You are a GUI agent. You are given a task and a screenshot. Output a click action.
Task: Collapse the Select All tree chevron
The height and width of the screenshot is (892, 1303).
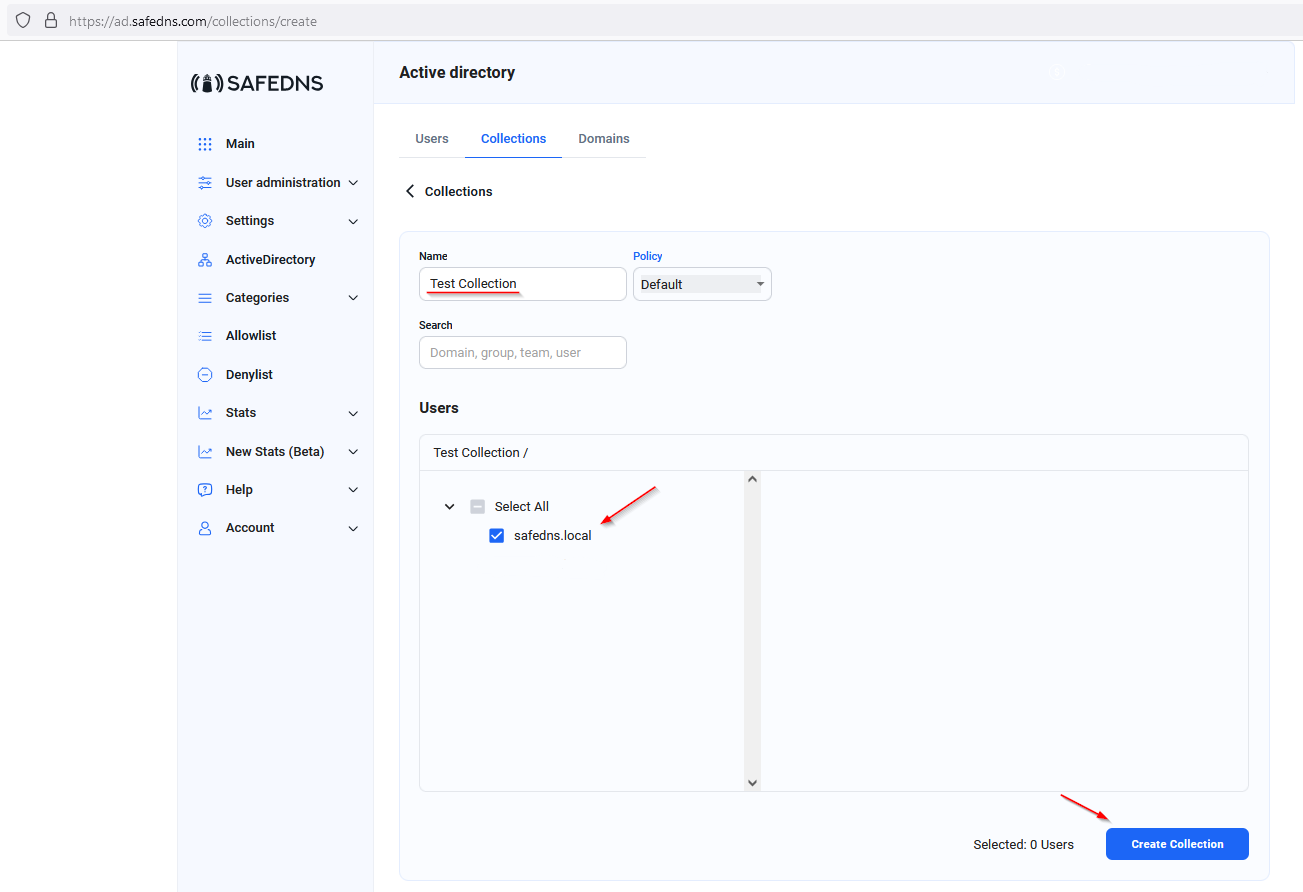(x=449, y=507)
